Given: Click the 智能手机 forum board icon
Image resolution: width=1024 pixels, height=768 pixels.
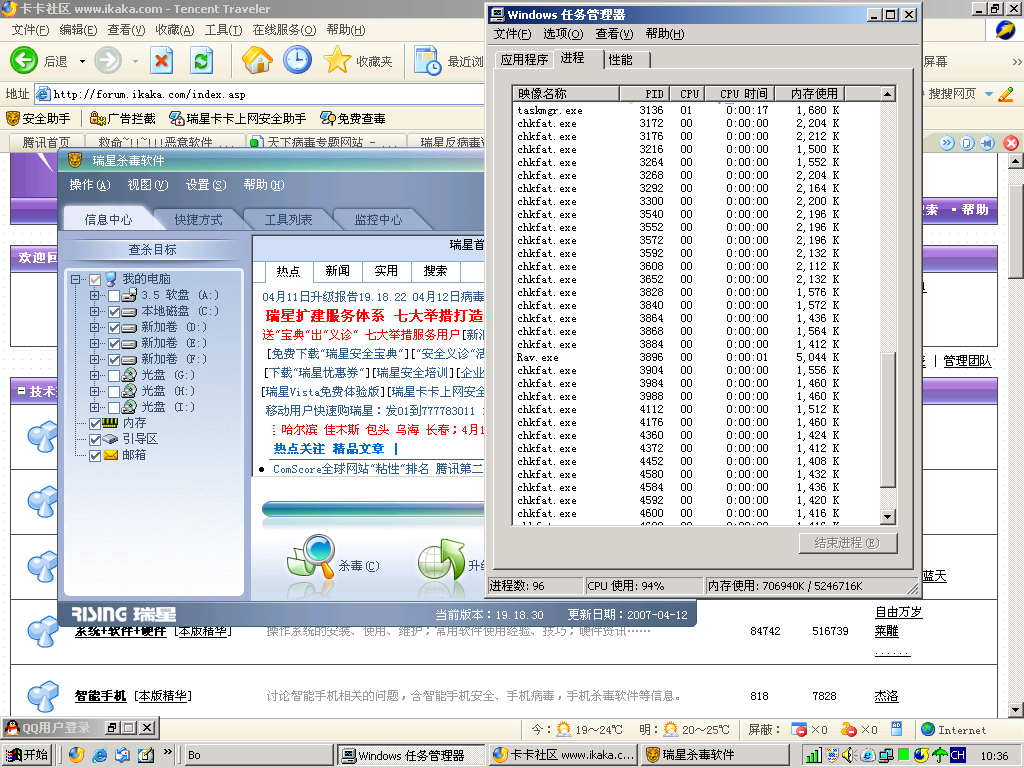Looking at the screenshot, I should [x=43, y=696].
